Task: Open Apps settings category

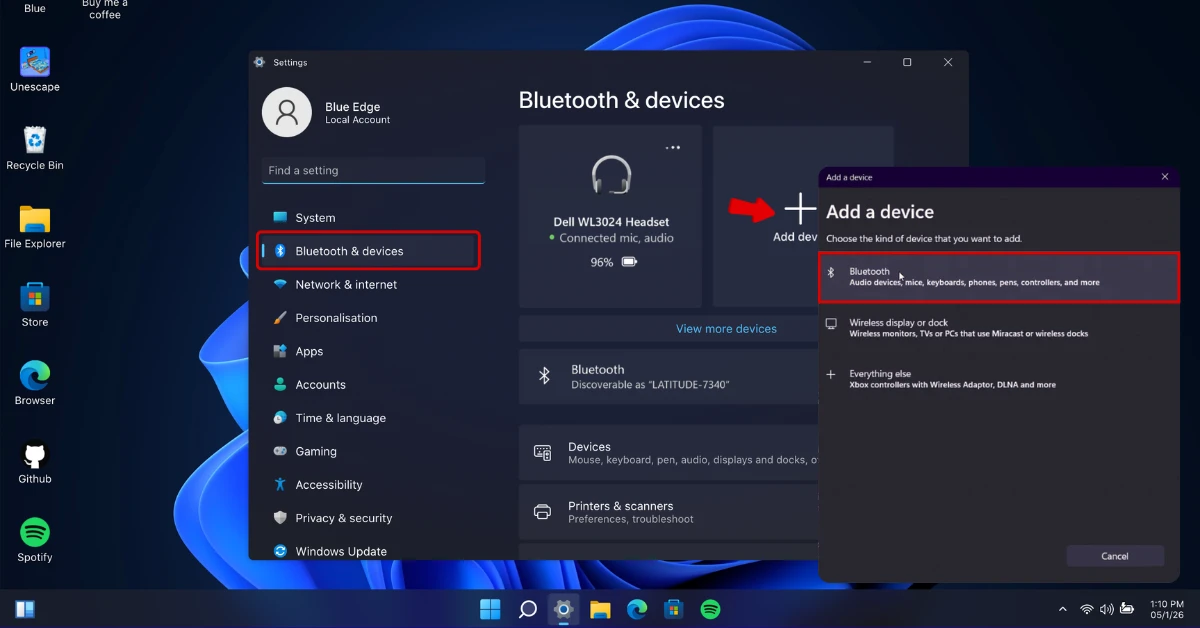Action: pos(371,351)
